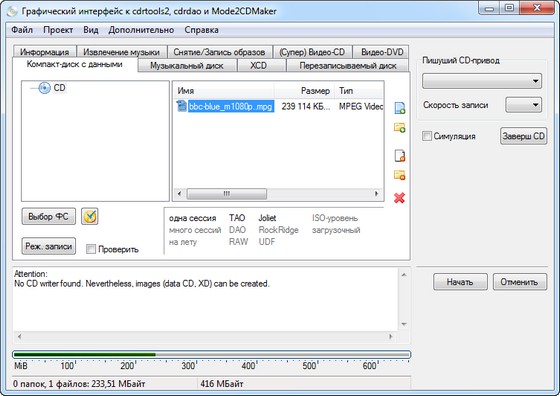Click the одна сессия label
Image resolution: width=560 pixels, height=396 pixels.
pyautogui.click(x=192, y=218)
